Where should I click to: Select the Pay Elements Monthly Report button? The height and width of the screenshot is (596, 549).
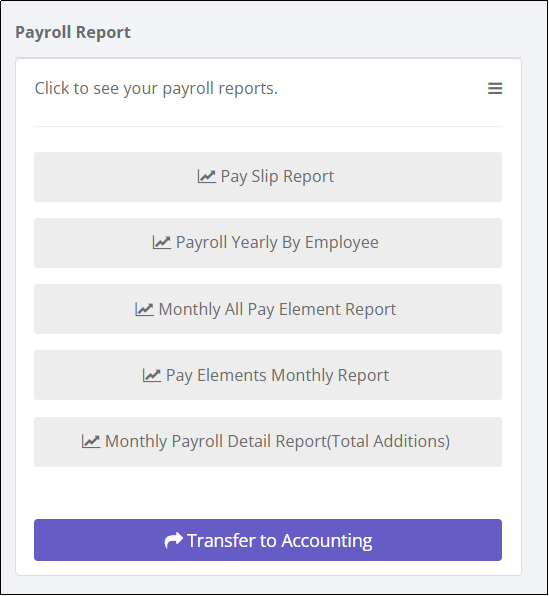pos(268,375)
